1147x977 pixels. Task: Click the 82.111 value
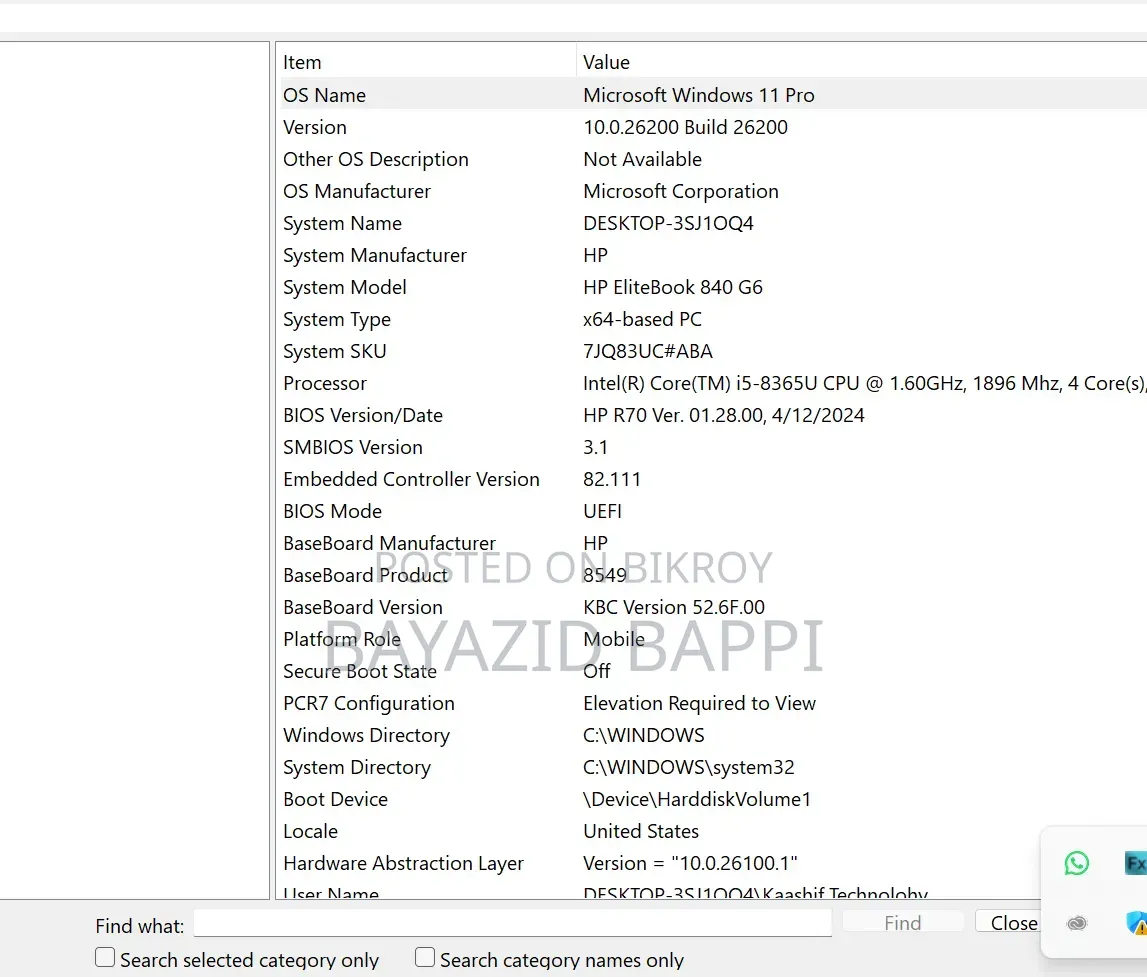click(x=612, y=480)
